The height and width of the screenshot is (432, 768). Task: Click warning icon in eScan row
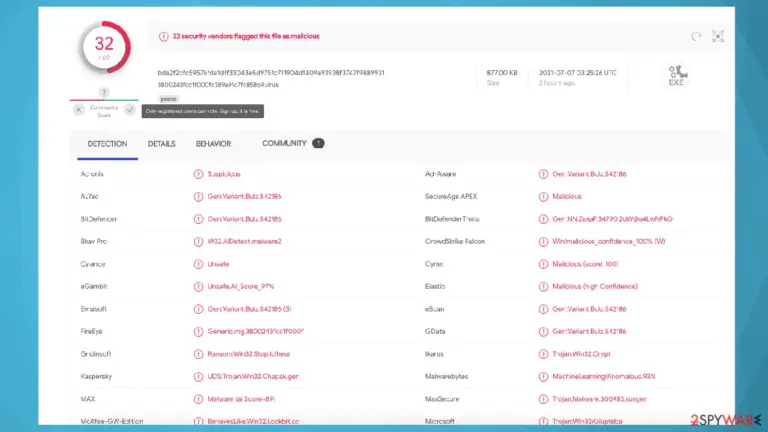543,309
